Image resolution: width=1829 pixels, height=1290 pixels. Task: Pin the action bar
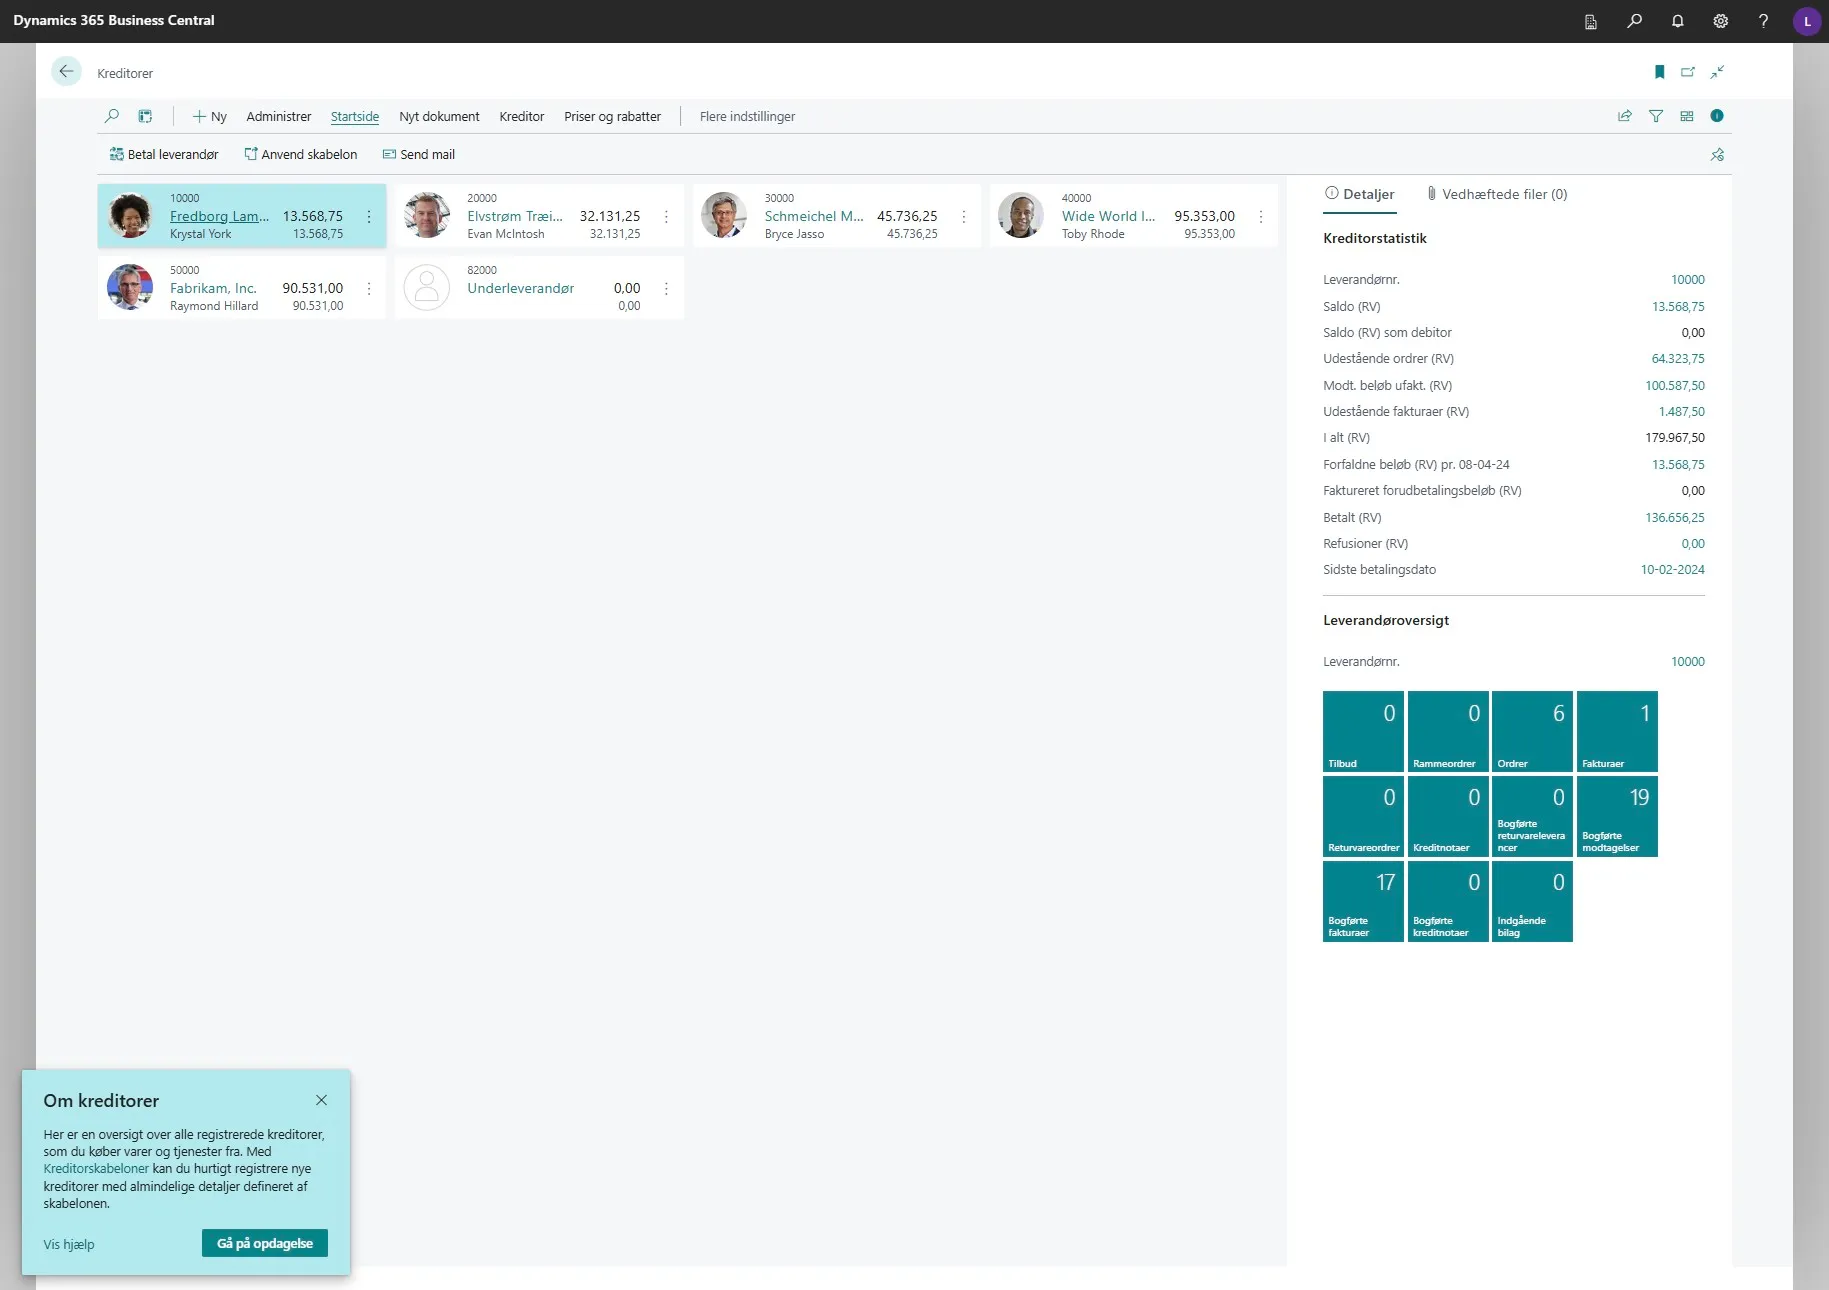click(1717, 155)
